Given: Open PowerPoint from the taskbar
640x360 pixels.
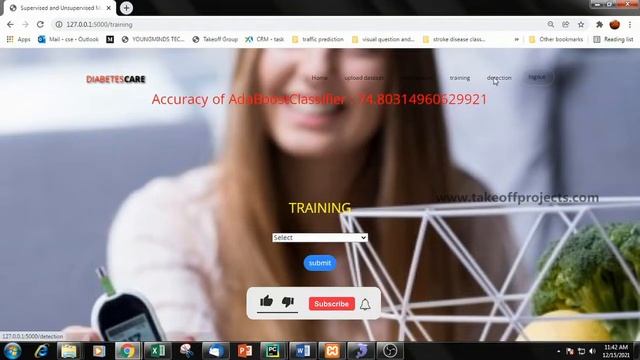Looking at the screenshot, I should pyautogui.click(x=244, y=351).
